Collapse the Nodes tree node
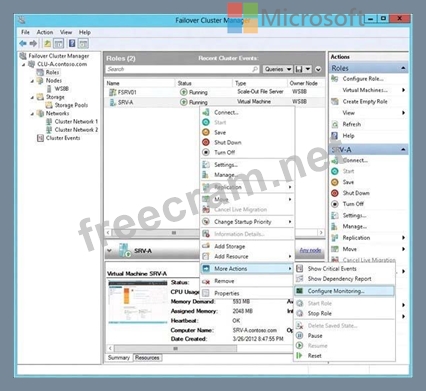The width and height of the screenshot is (426, 391). tap(32, 81)
